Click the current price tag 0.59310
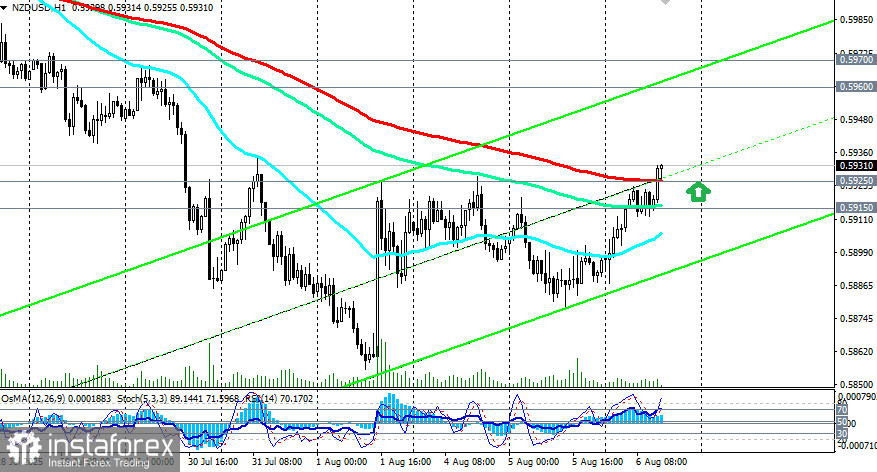This screenshot has width=877, height=472. point(856,166)
